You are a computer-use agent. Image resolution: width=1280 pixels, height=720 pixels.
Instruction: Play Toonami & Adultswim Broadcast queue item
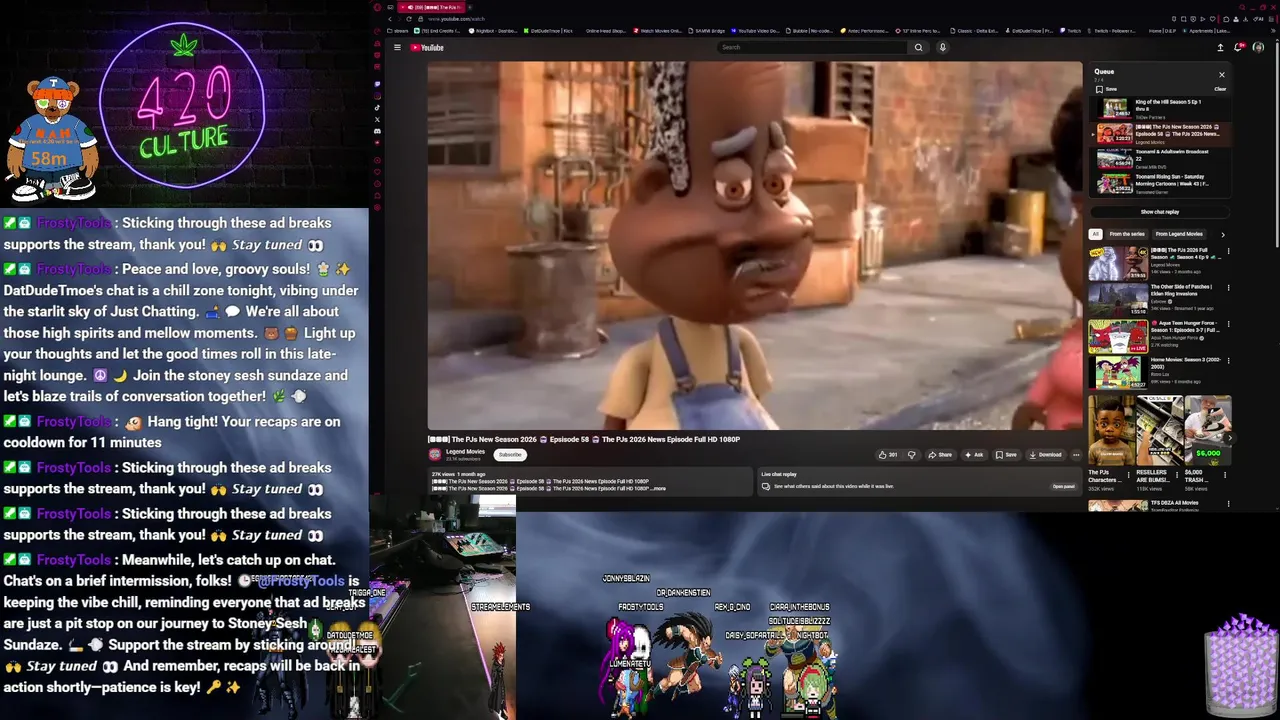[x=1159, y=158]
